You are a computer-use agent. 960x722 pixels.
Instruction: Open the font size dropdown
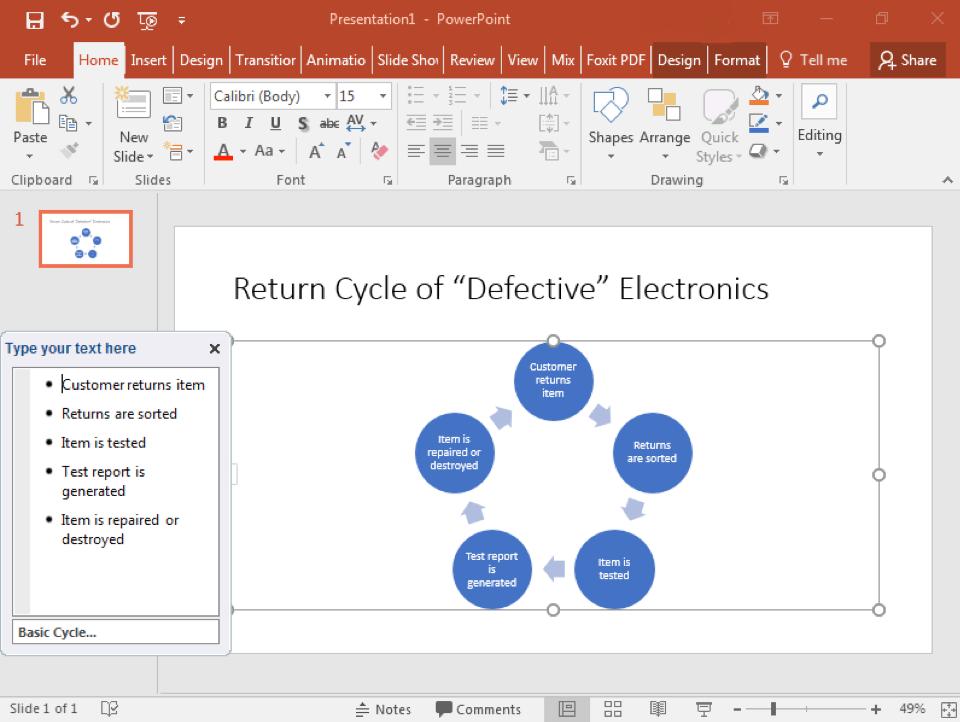tap(383, 97)
